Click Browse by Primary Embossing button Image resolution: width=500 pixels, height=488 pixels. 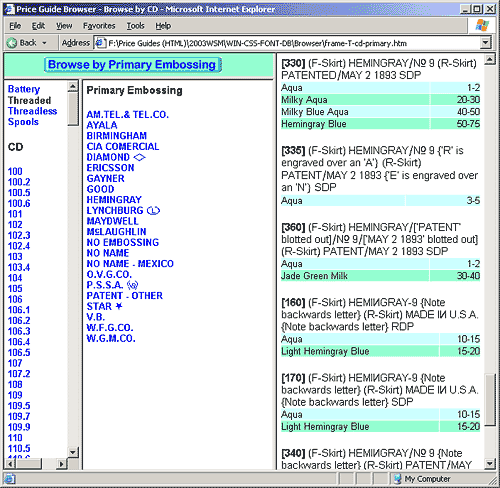pyautogui.click(x=133, y=65)
